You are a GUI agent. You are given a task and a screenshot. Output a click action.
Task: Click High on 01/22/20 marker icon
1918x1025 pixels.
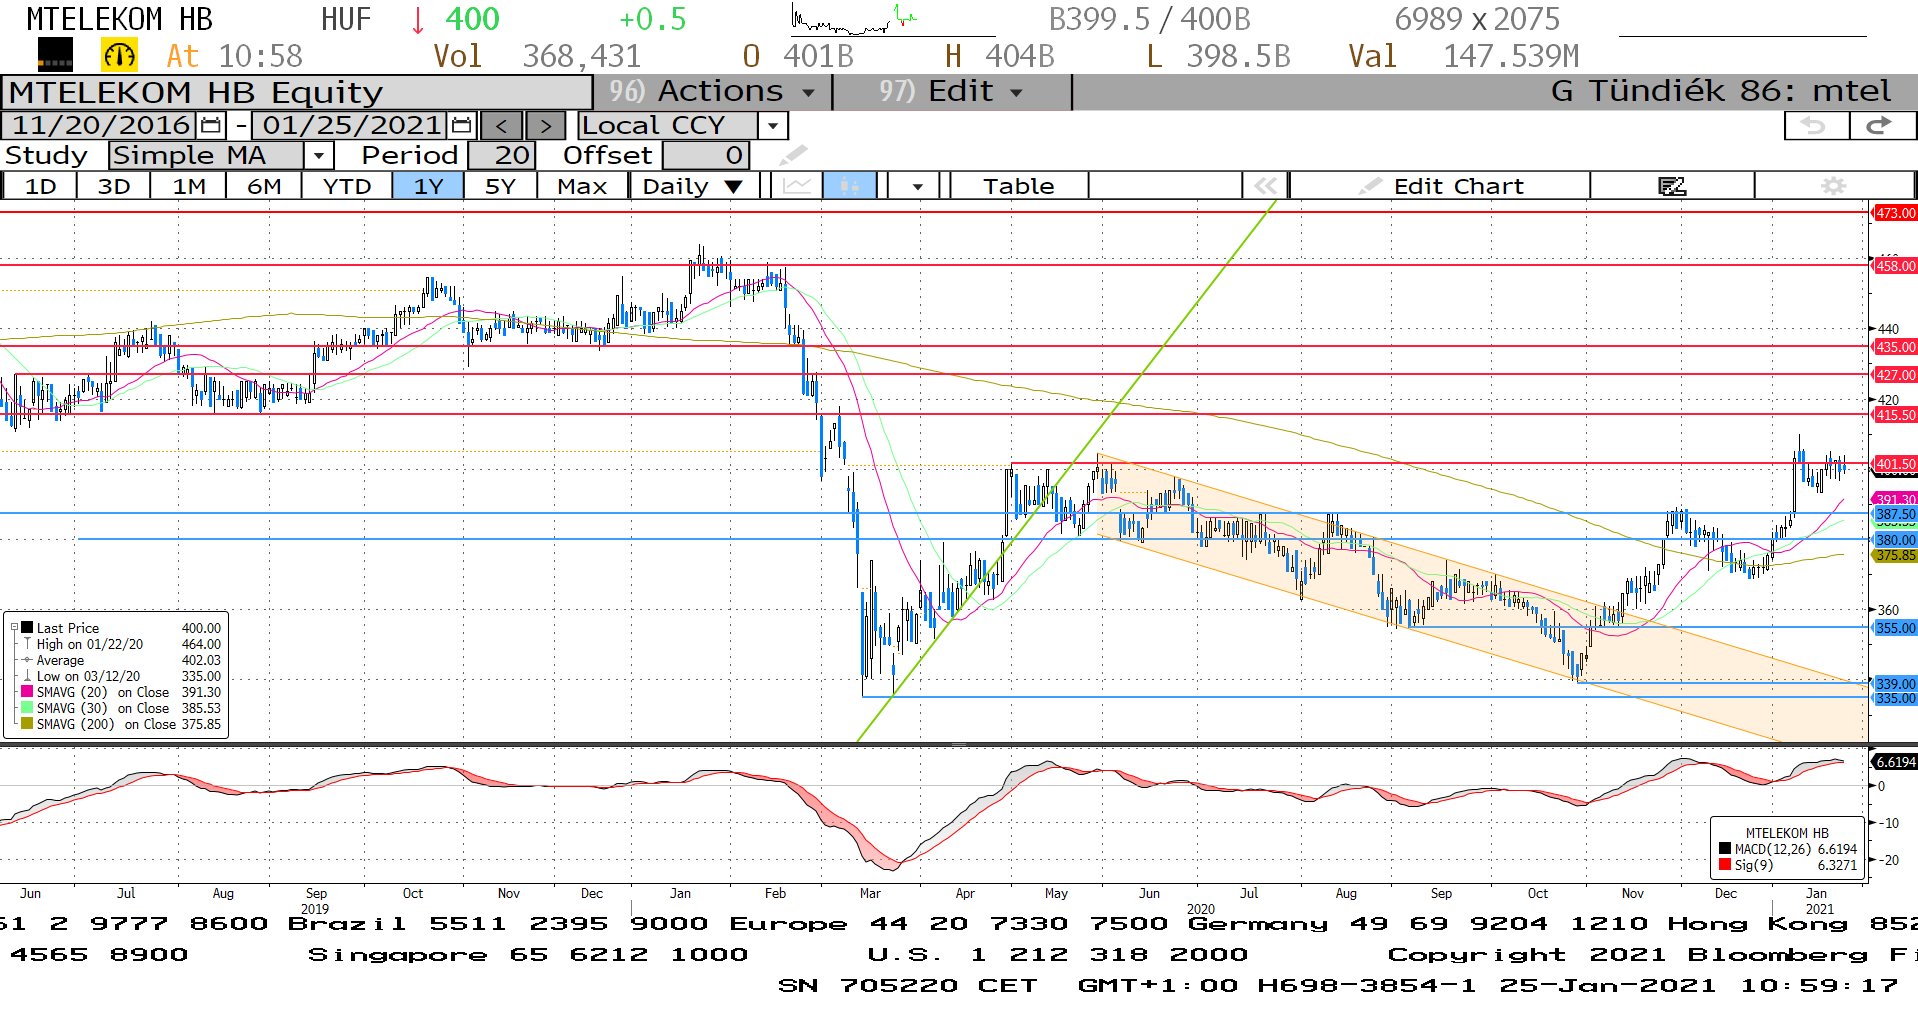coord(27,644)
